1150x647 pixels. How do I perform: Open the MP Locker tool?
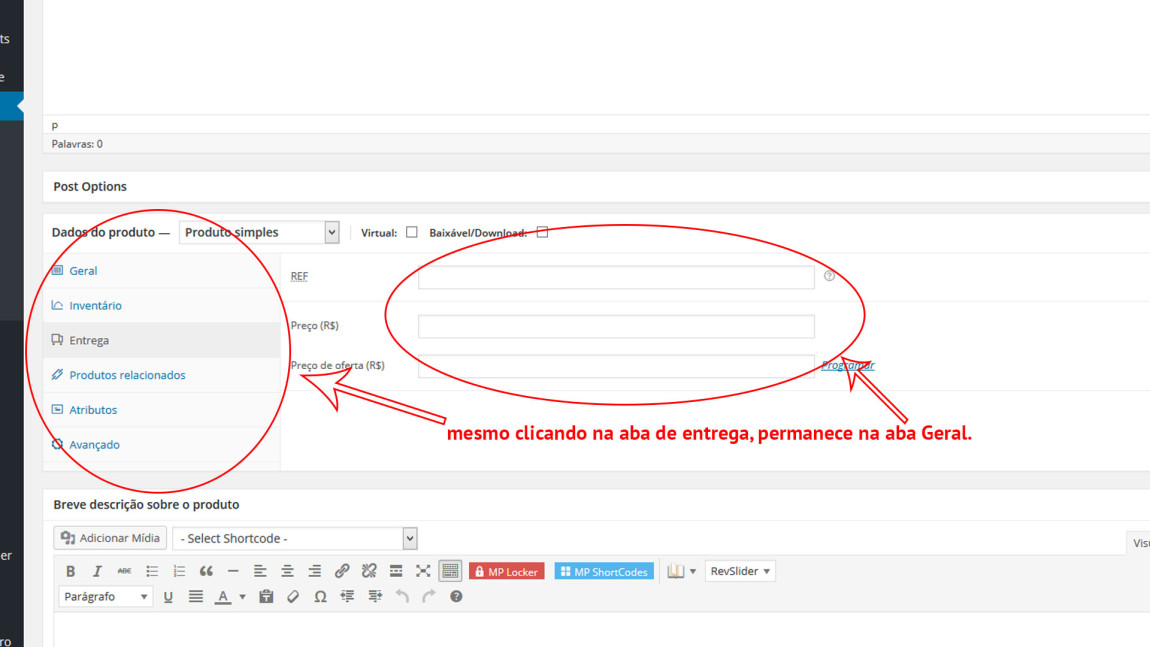tap(507, 571)
